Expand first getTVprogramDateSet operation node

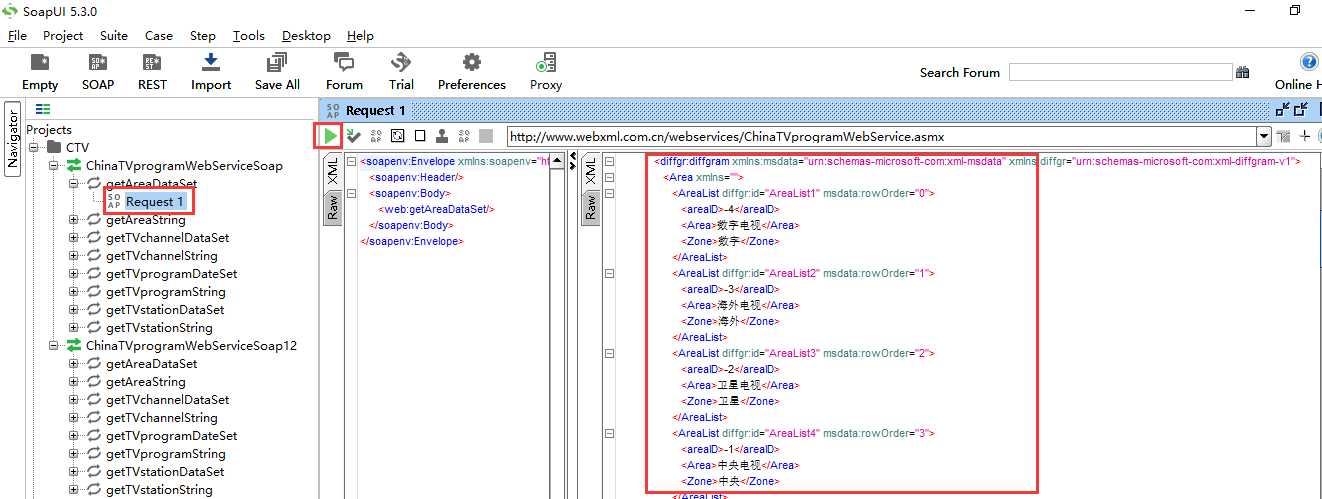74,274
